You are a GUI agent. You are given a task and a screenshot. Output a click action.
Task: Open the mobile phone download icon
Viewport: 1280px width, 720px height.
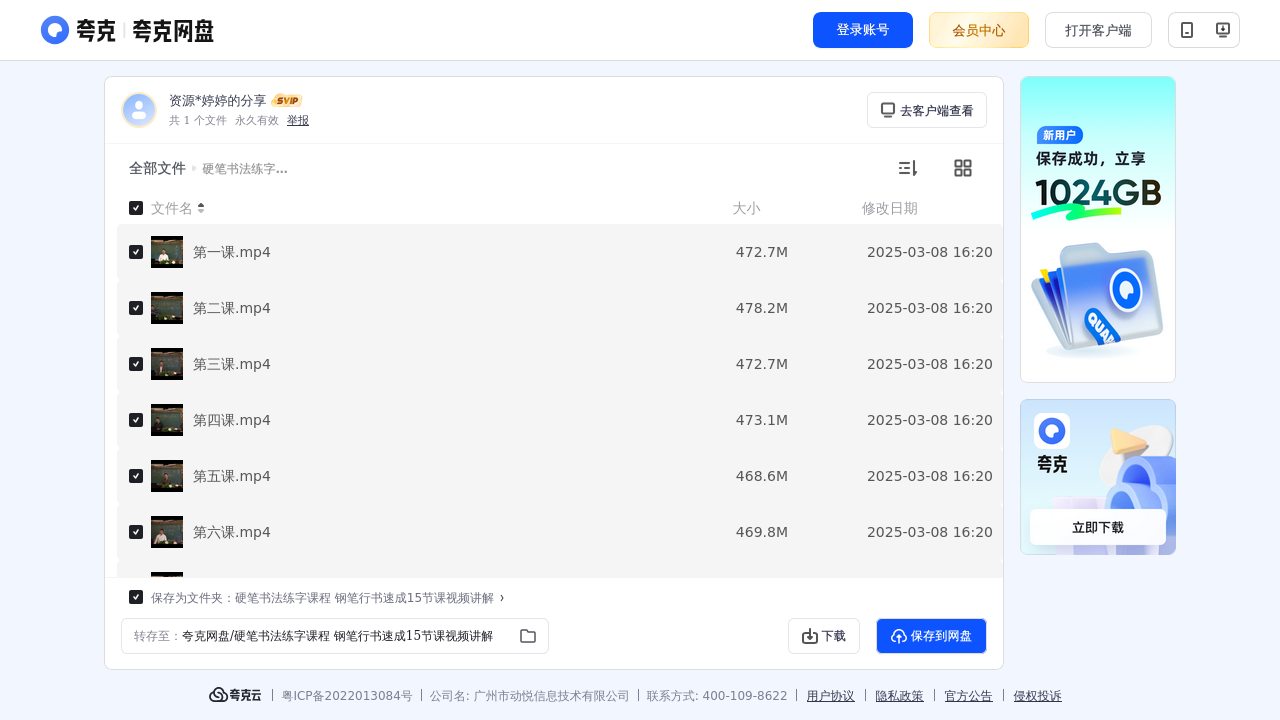1187,30
